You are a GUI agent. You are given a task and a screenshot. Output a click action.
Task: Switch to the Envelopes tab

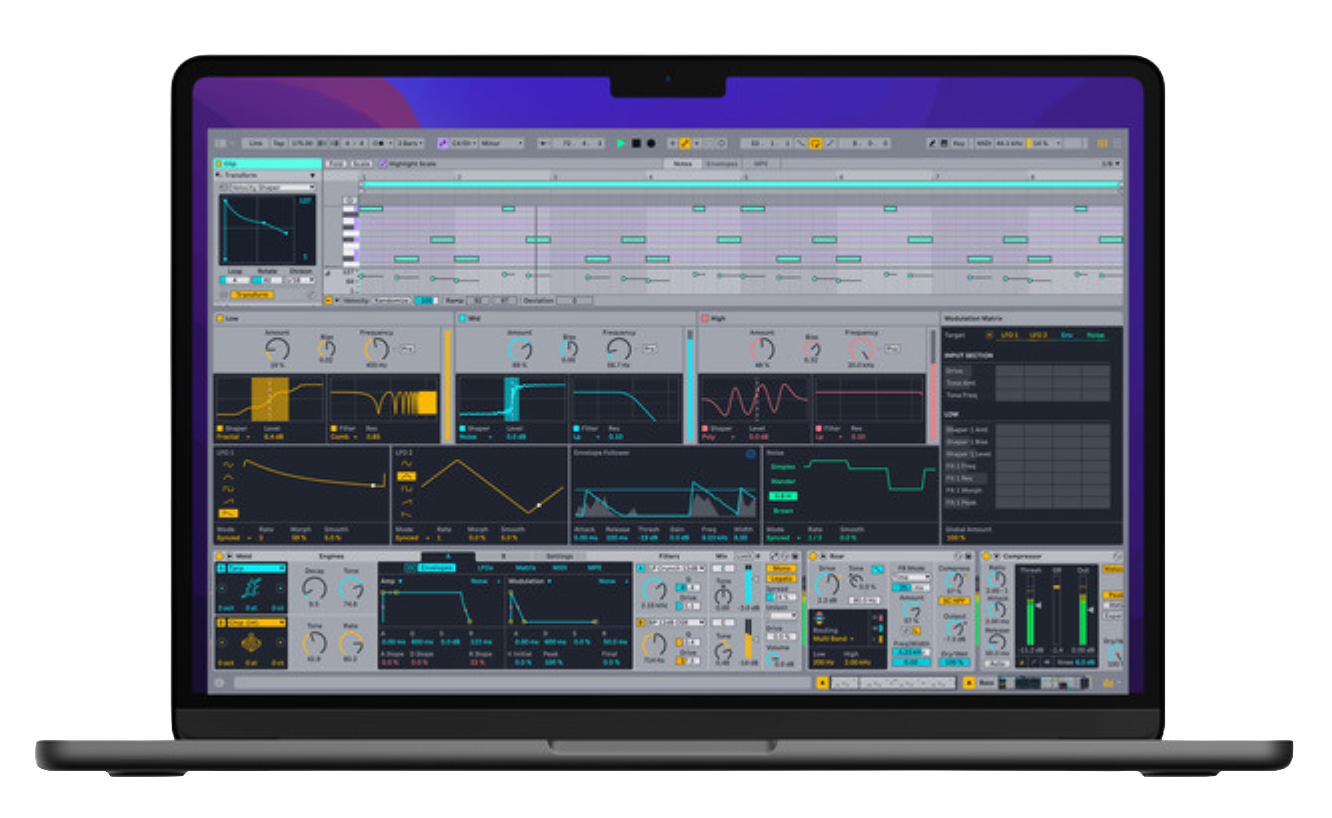click(721, 163)
